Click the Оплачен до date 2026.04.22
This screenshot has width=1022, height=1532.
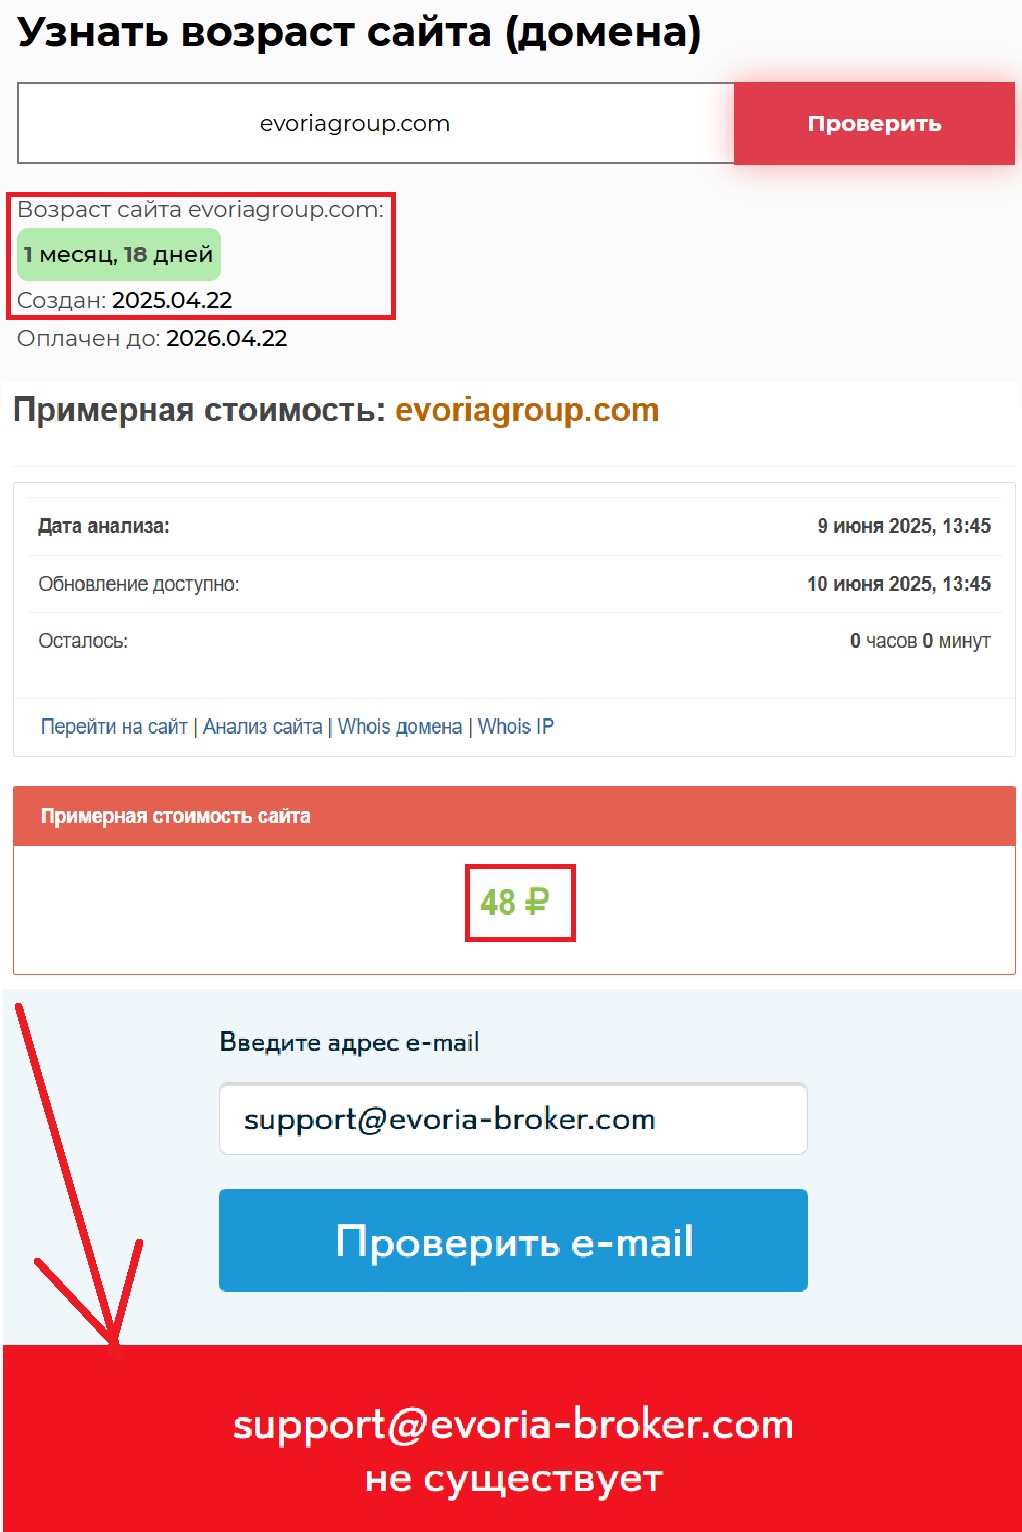click(227, 338)
